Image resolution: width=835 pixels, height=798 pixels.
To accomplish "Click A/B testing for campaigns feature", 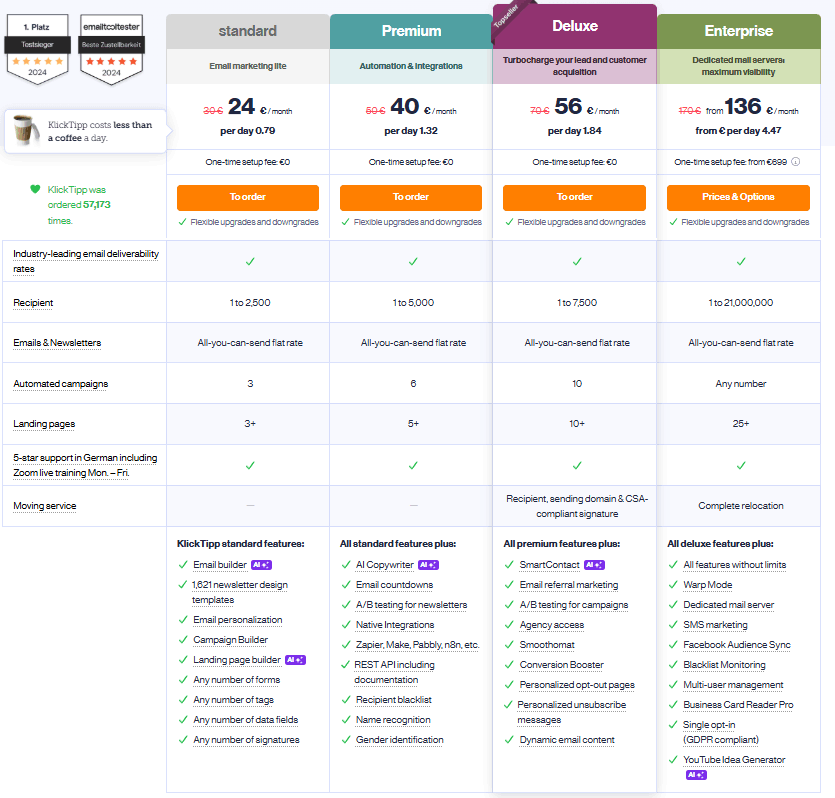I will click(574, 605).
